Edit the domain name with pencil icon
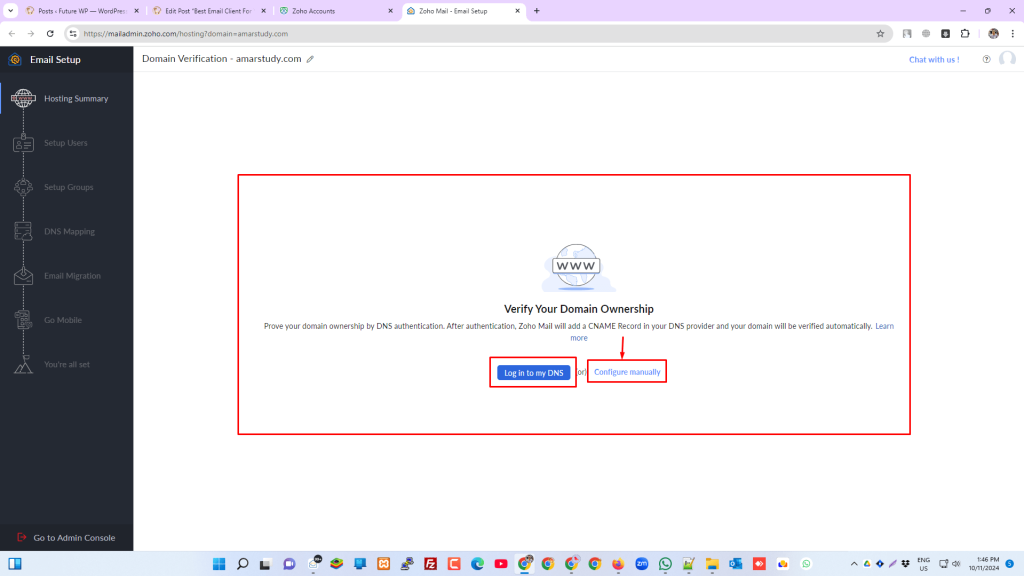The width and height of the screenshot is (1024, 576). (310, 59)
